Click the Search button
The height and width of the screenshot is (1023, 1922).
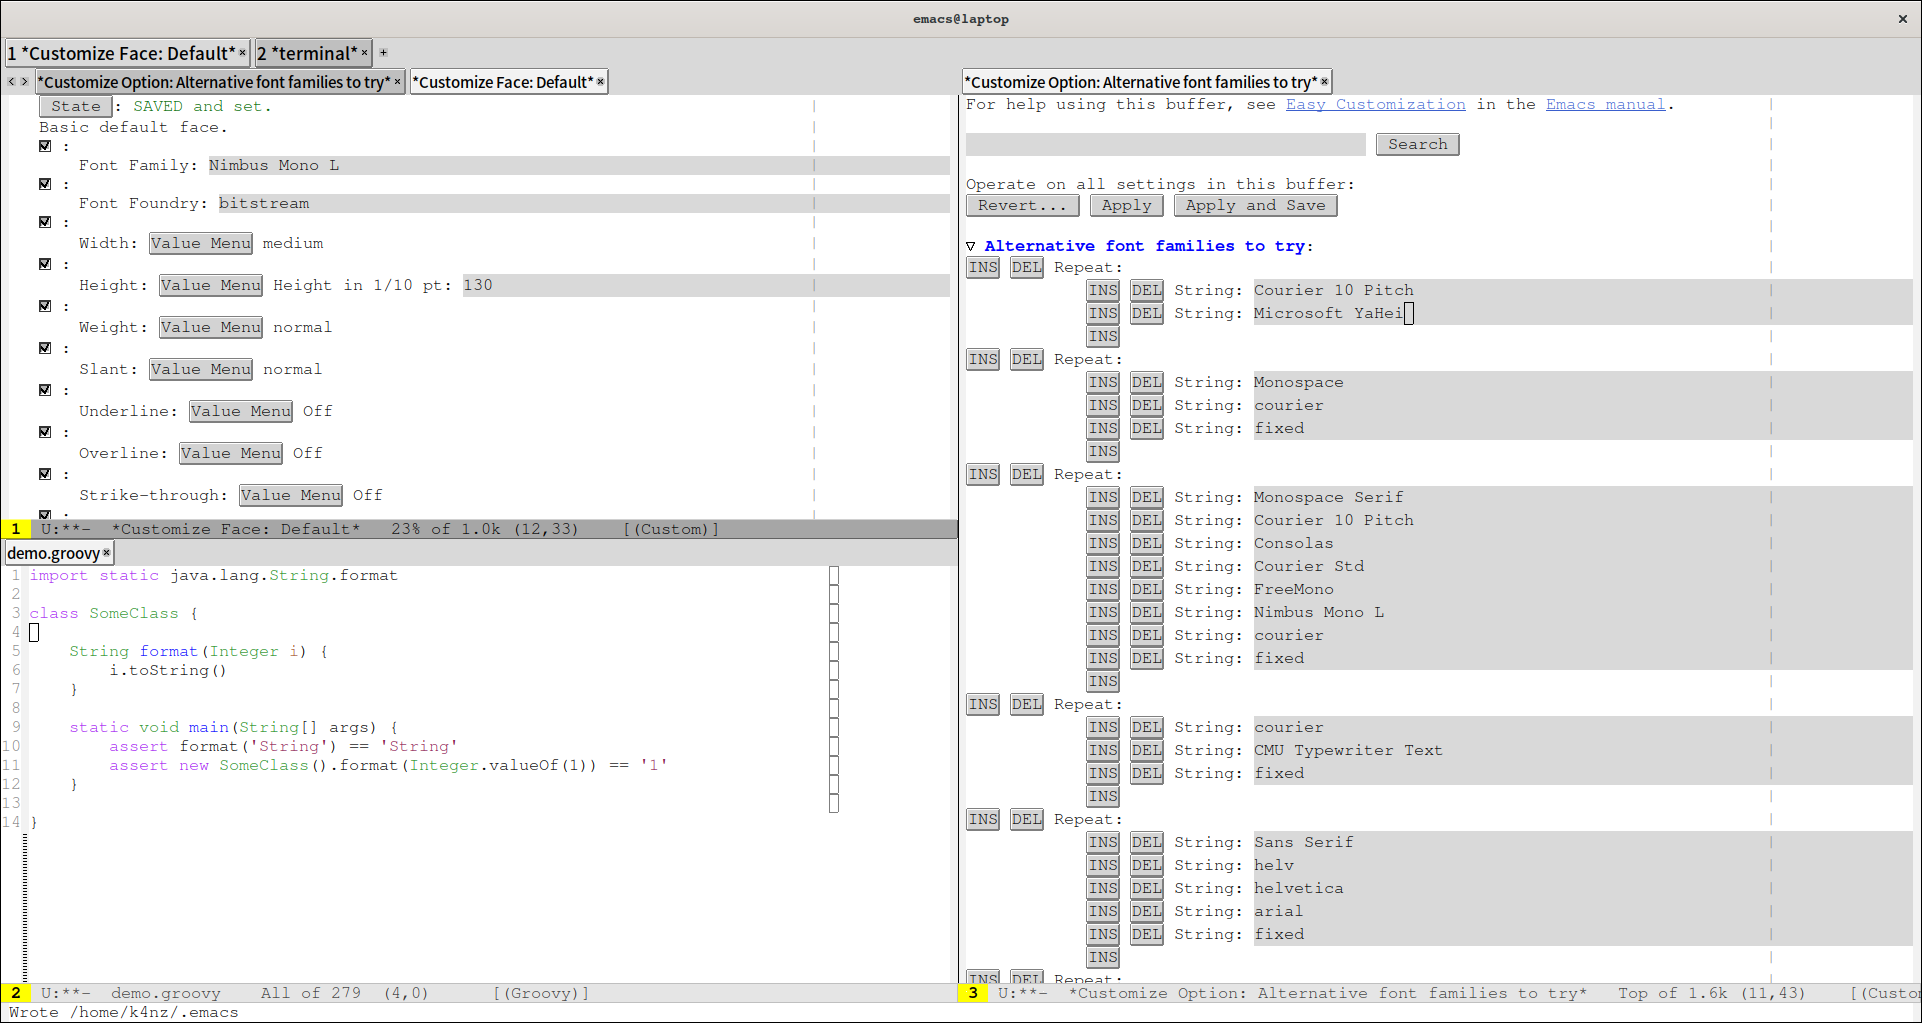(x=1417, y=144)
